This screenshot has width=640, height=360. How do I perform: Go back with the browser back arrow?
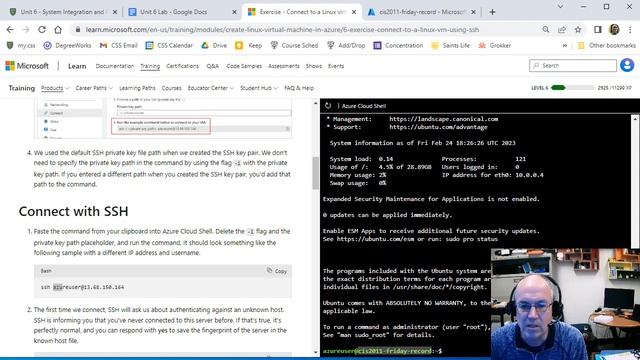[10, 29]
